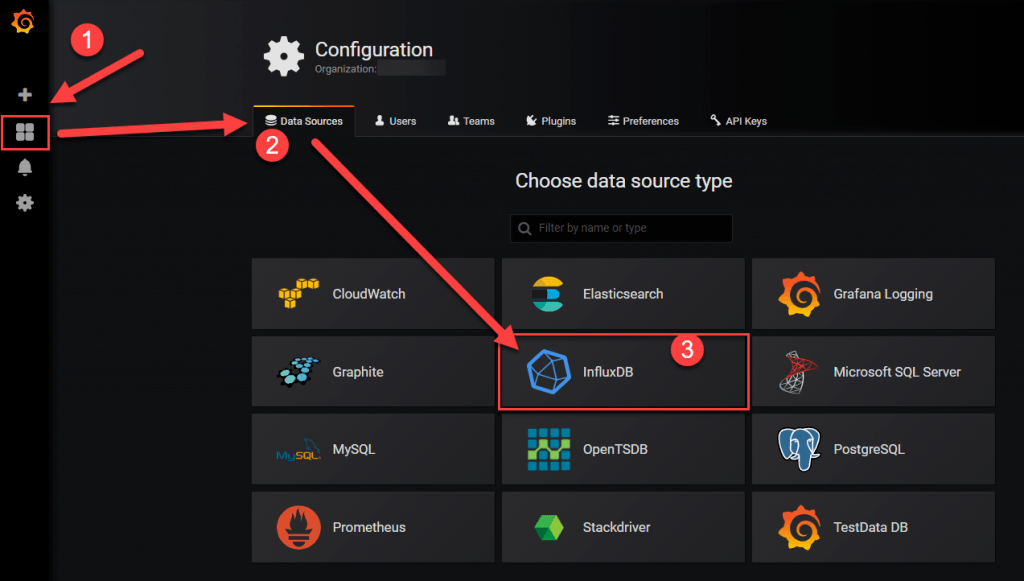
Task: Open the API Keys tab
Action: click(739, 121)
